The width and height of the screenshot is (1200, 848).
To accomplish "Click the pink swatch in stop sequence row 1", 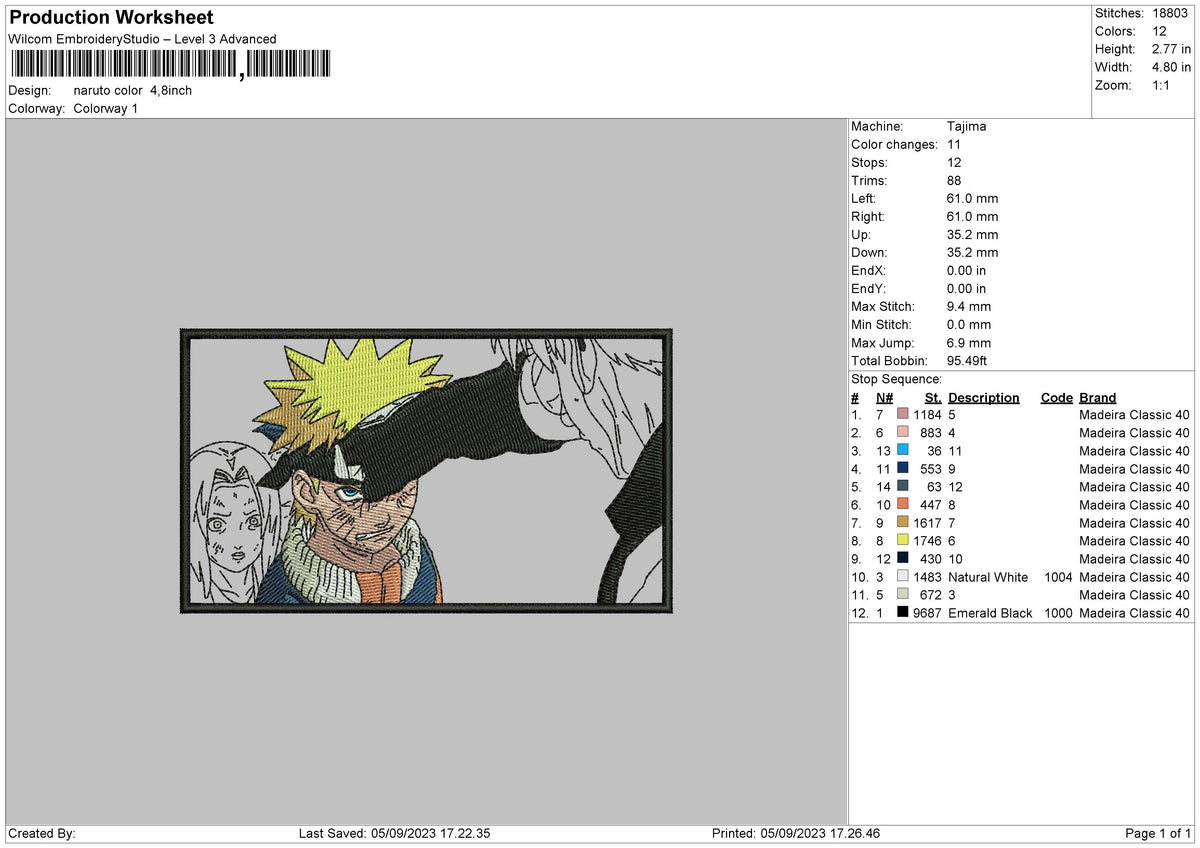I will click(x=903, y=414).
